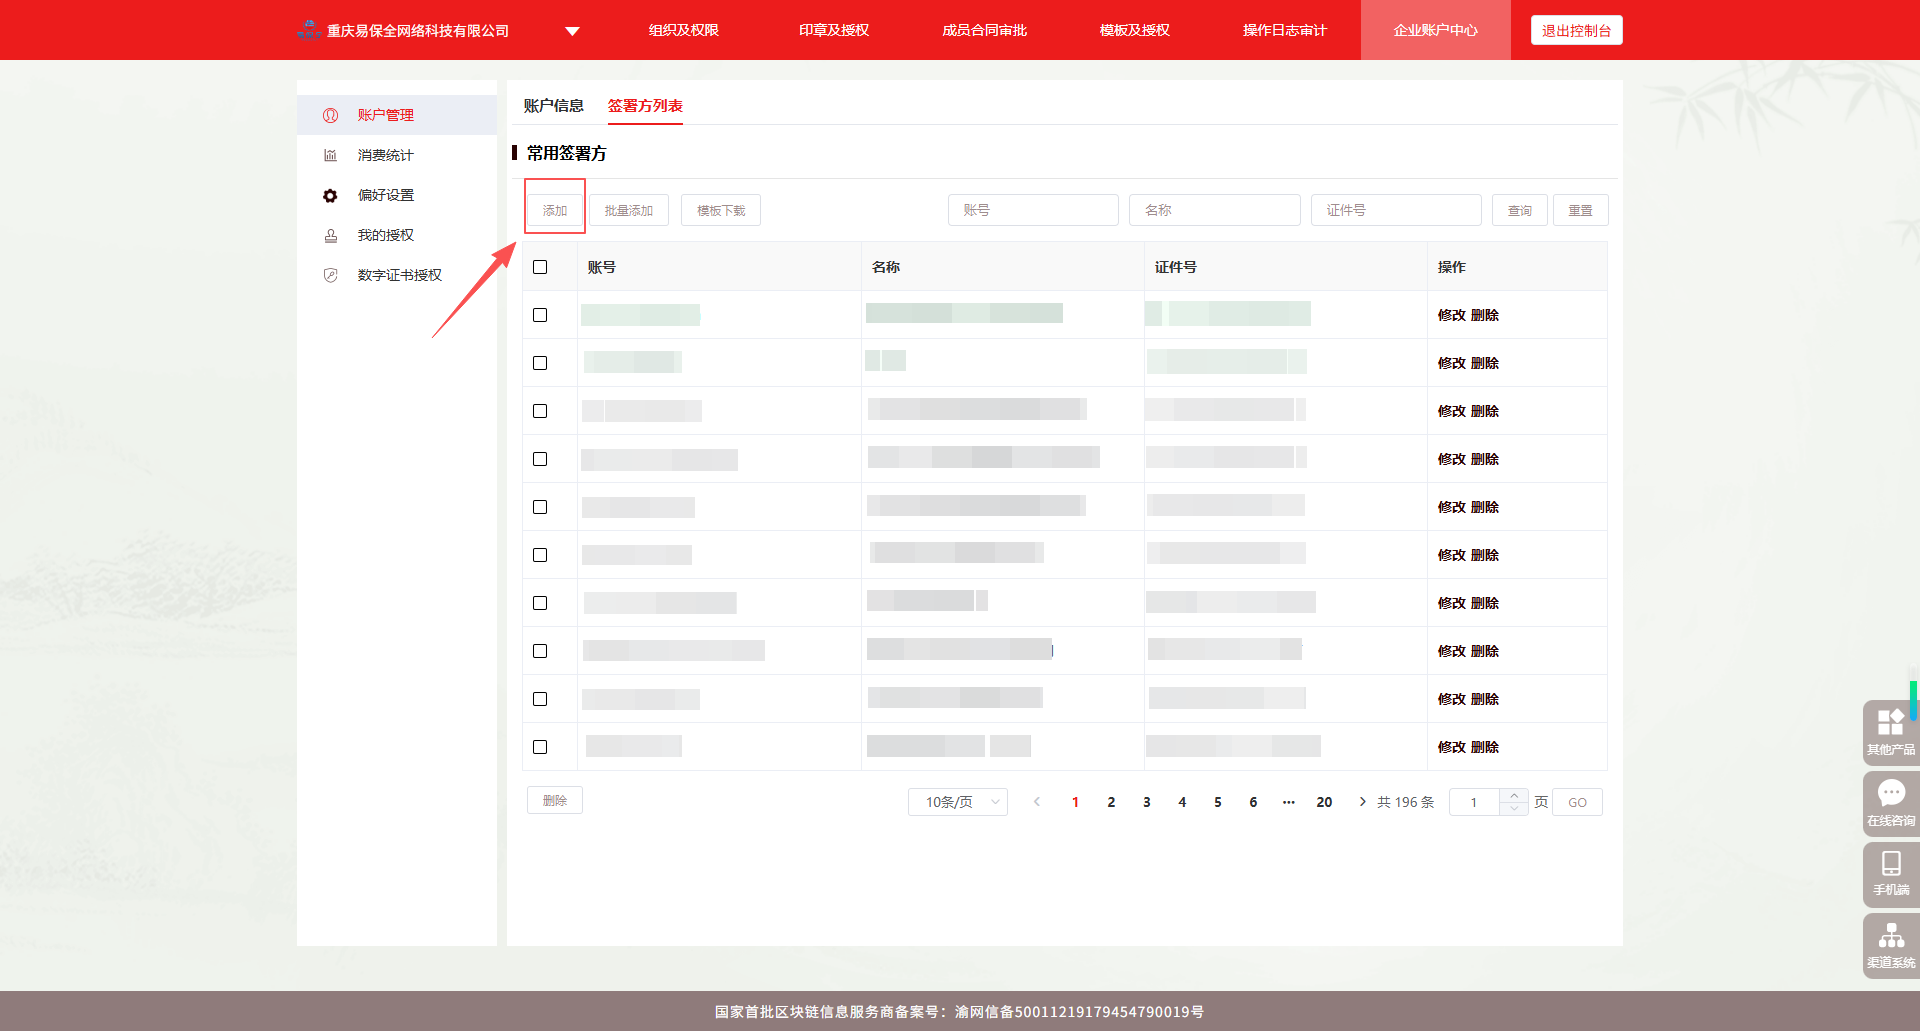Click the 添加 button

(x=555, y=210)
